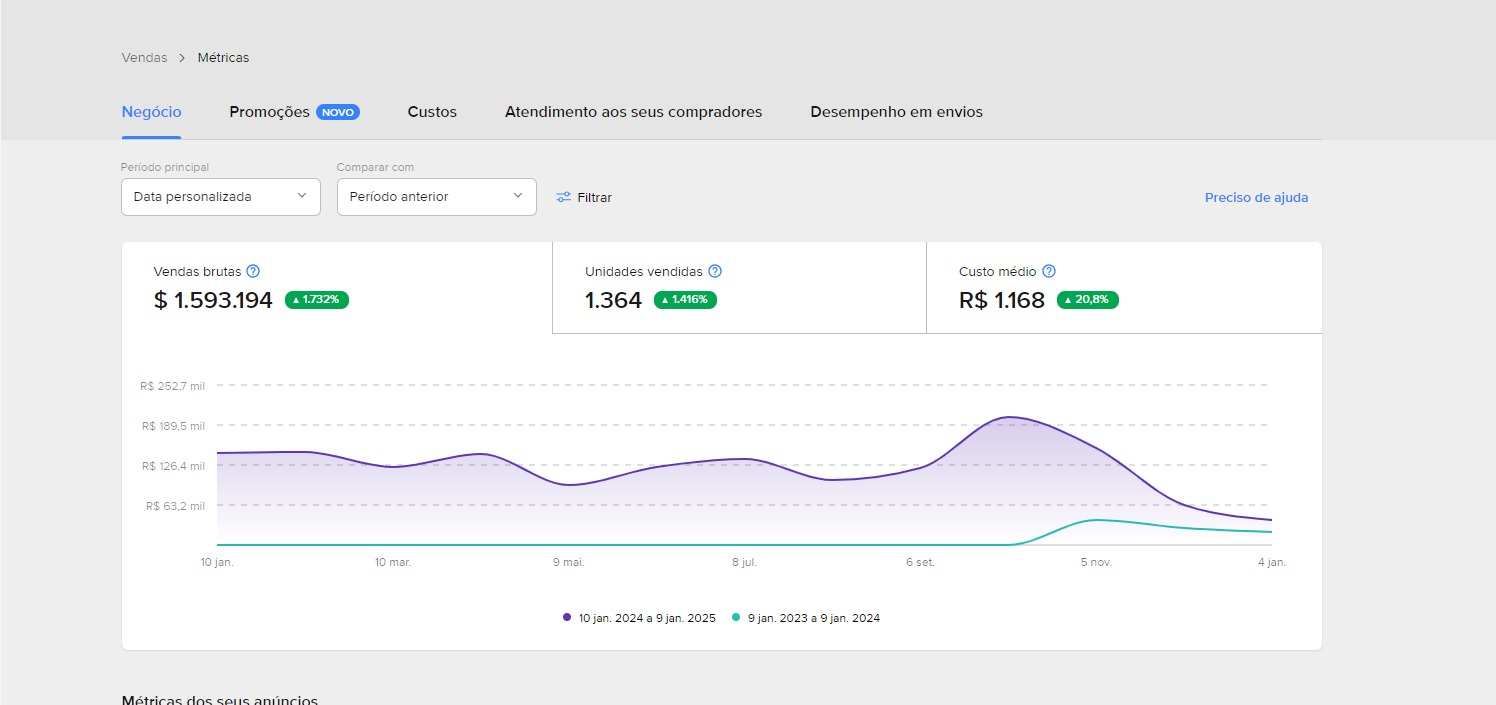Click the 5 nov. date axis label
1496x705 pixels.
click(1096, 563)
